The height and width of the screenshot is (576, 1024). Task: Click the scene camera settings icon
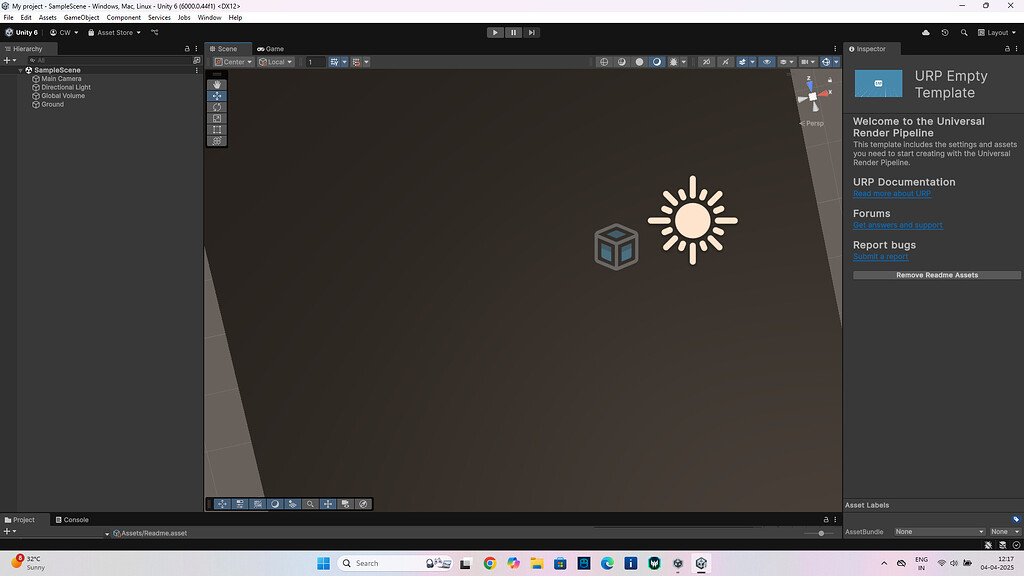[x=784, y=61]
